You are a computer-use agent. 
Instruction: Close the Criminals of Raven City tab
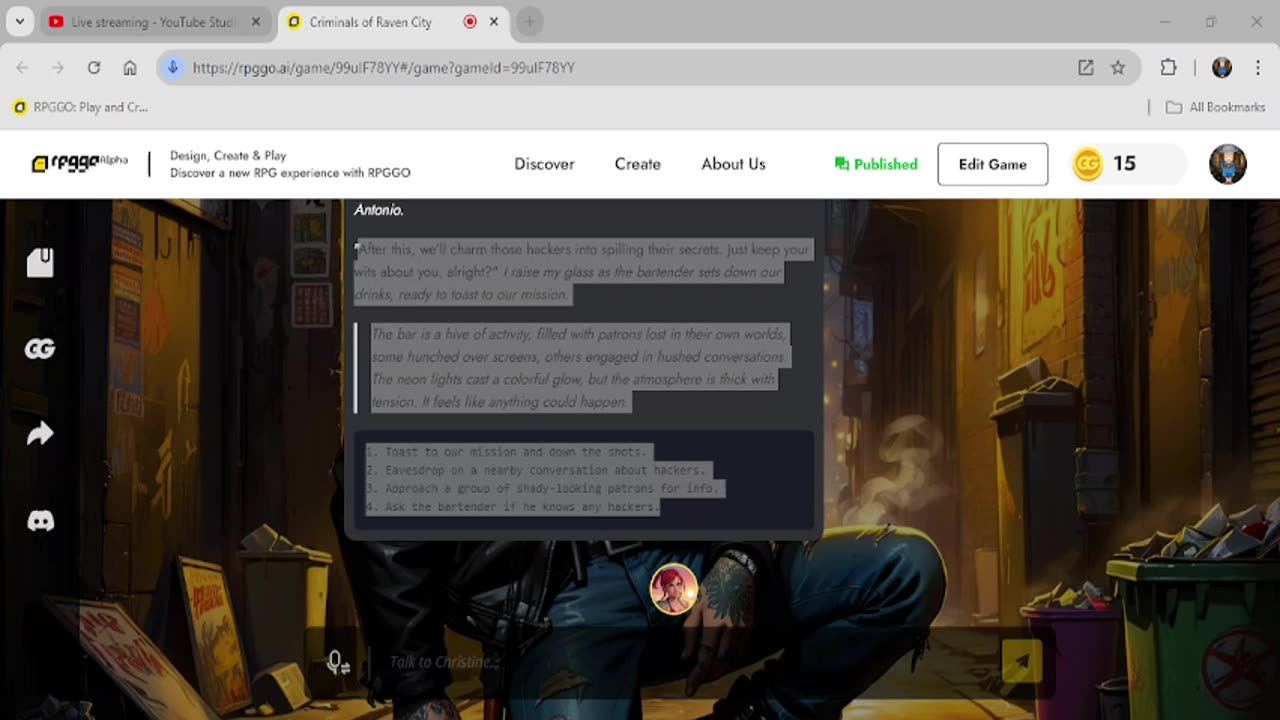click(x=493, y=22)
